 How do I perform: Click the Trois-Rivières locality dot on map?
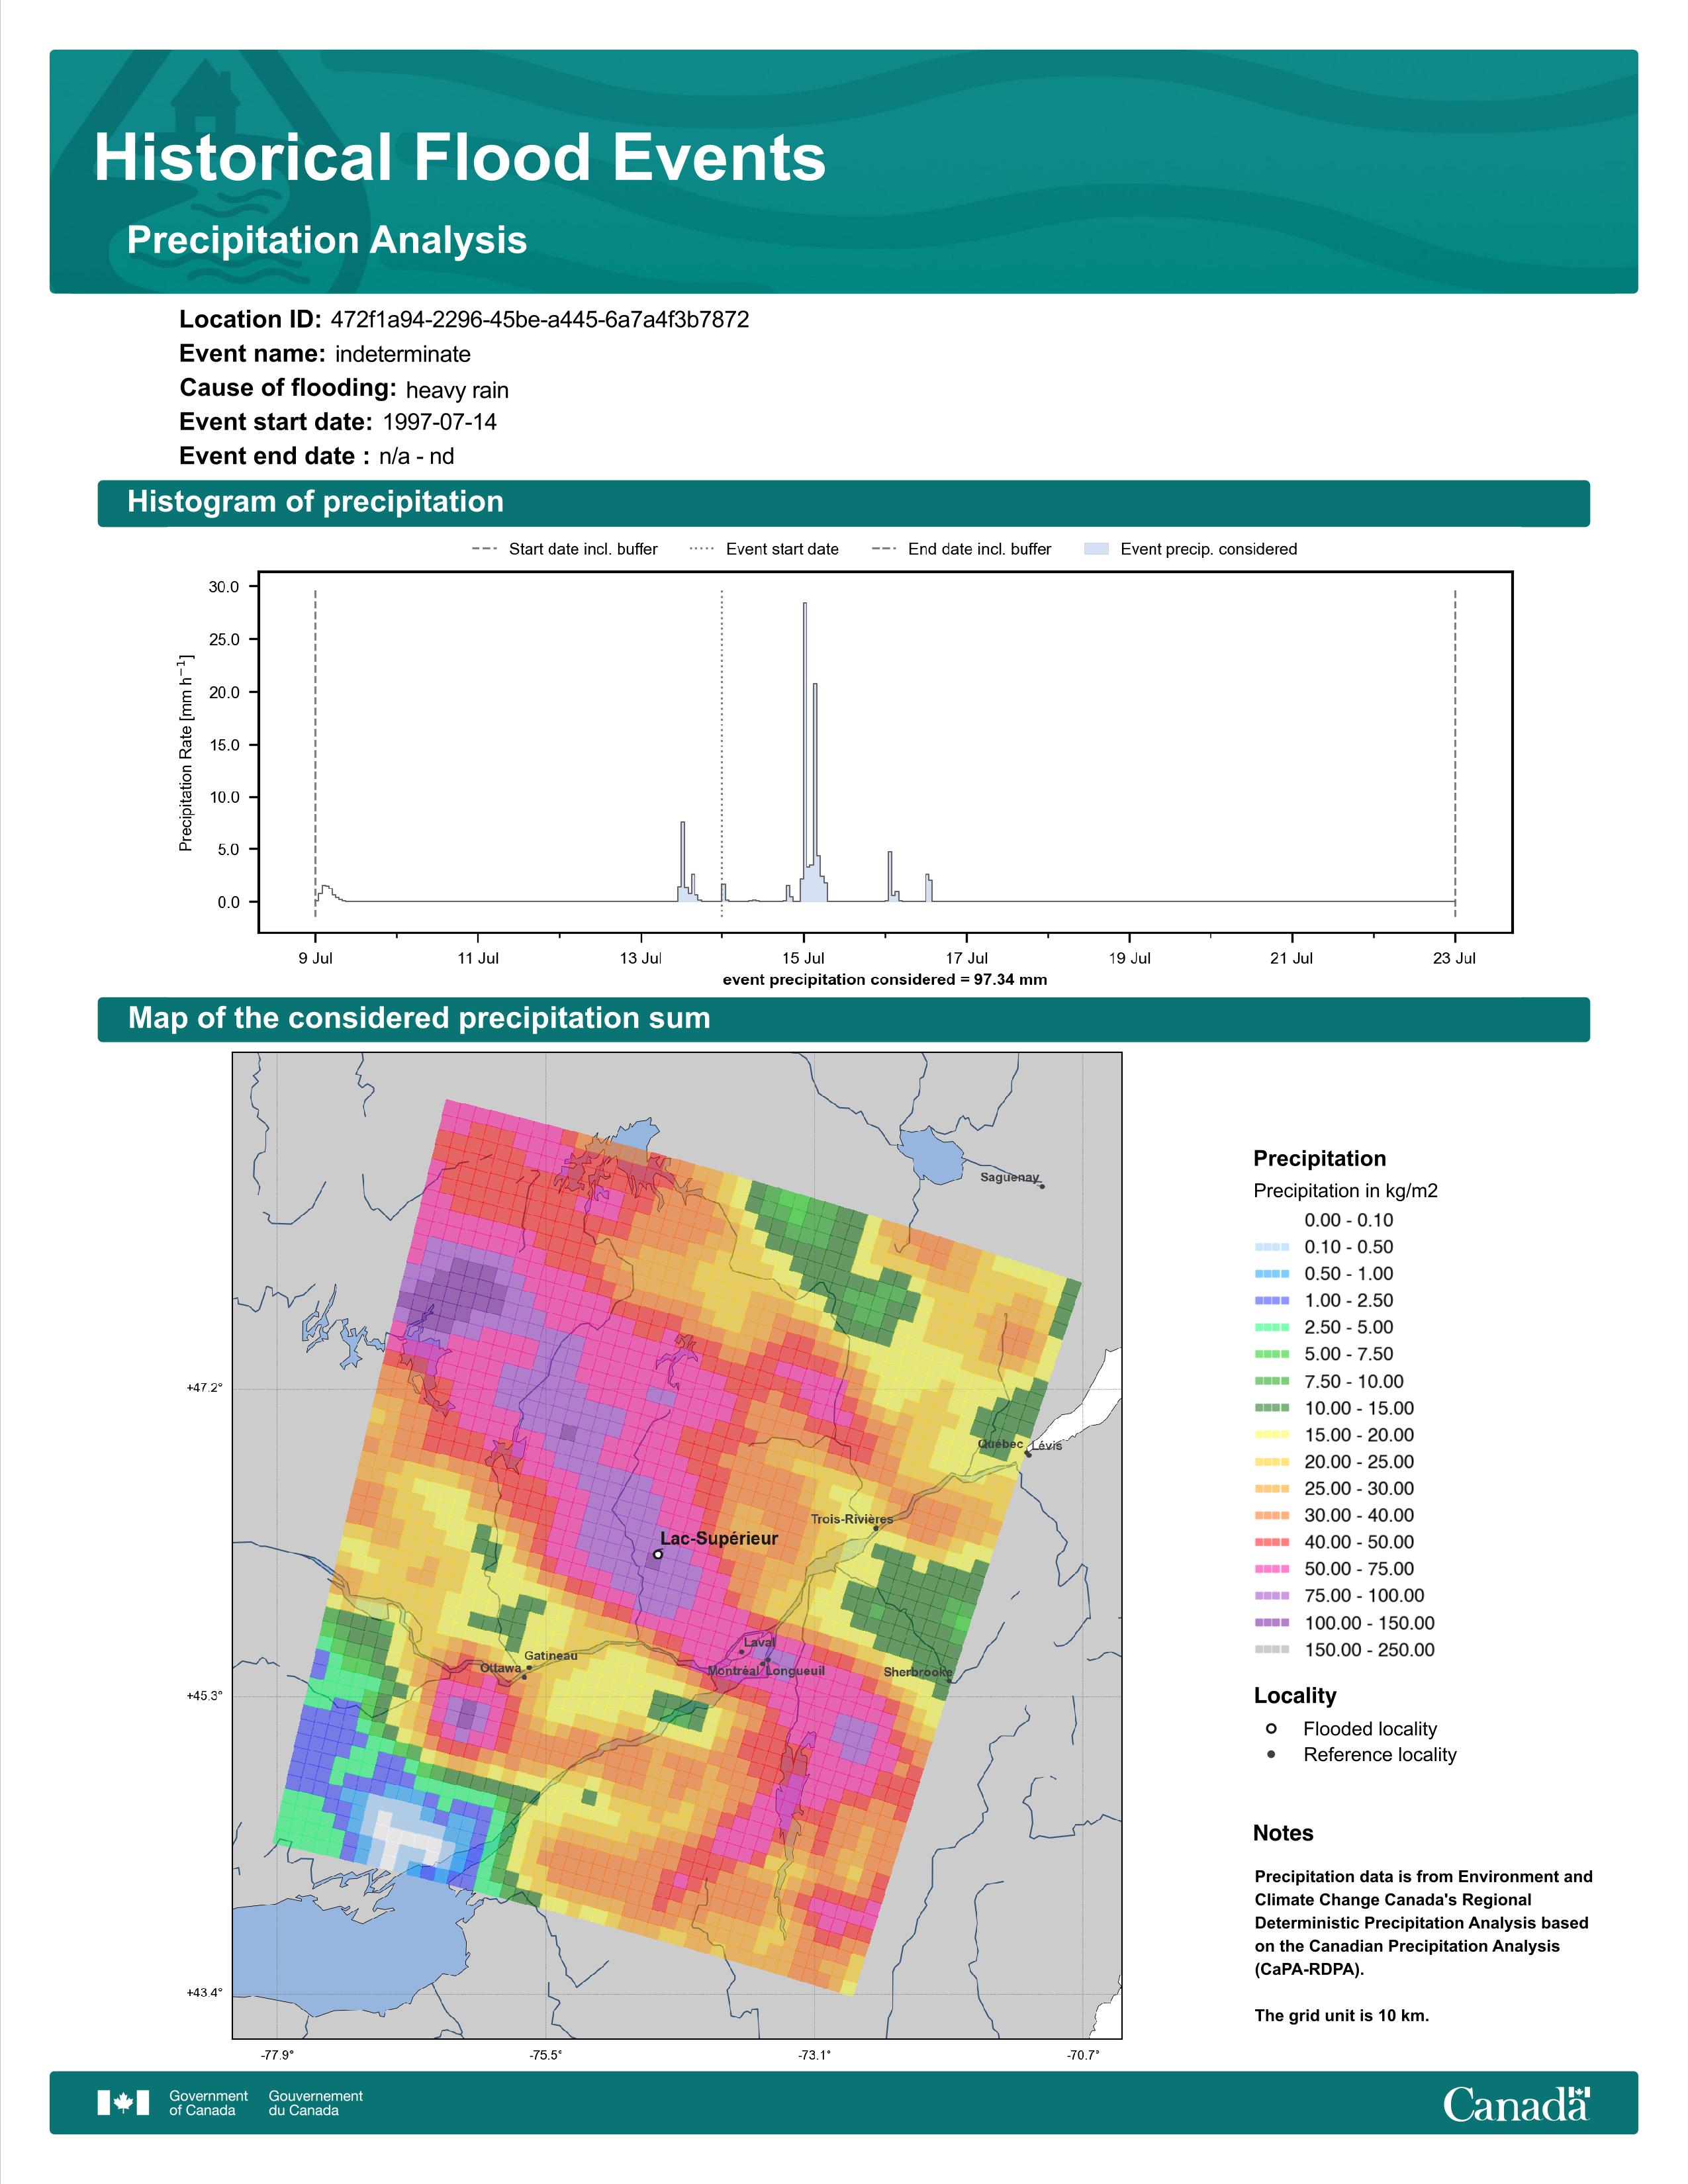(x=875, y=1528)
